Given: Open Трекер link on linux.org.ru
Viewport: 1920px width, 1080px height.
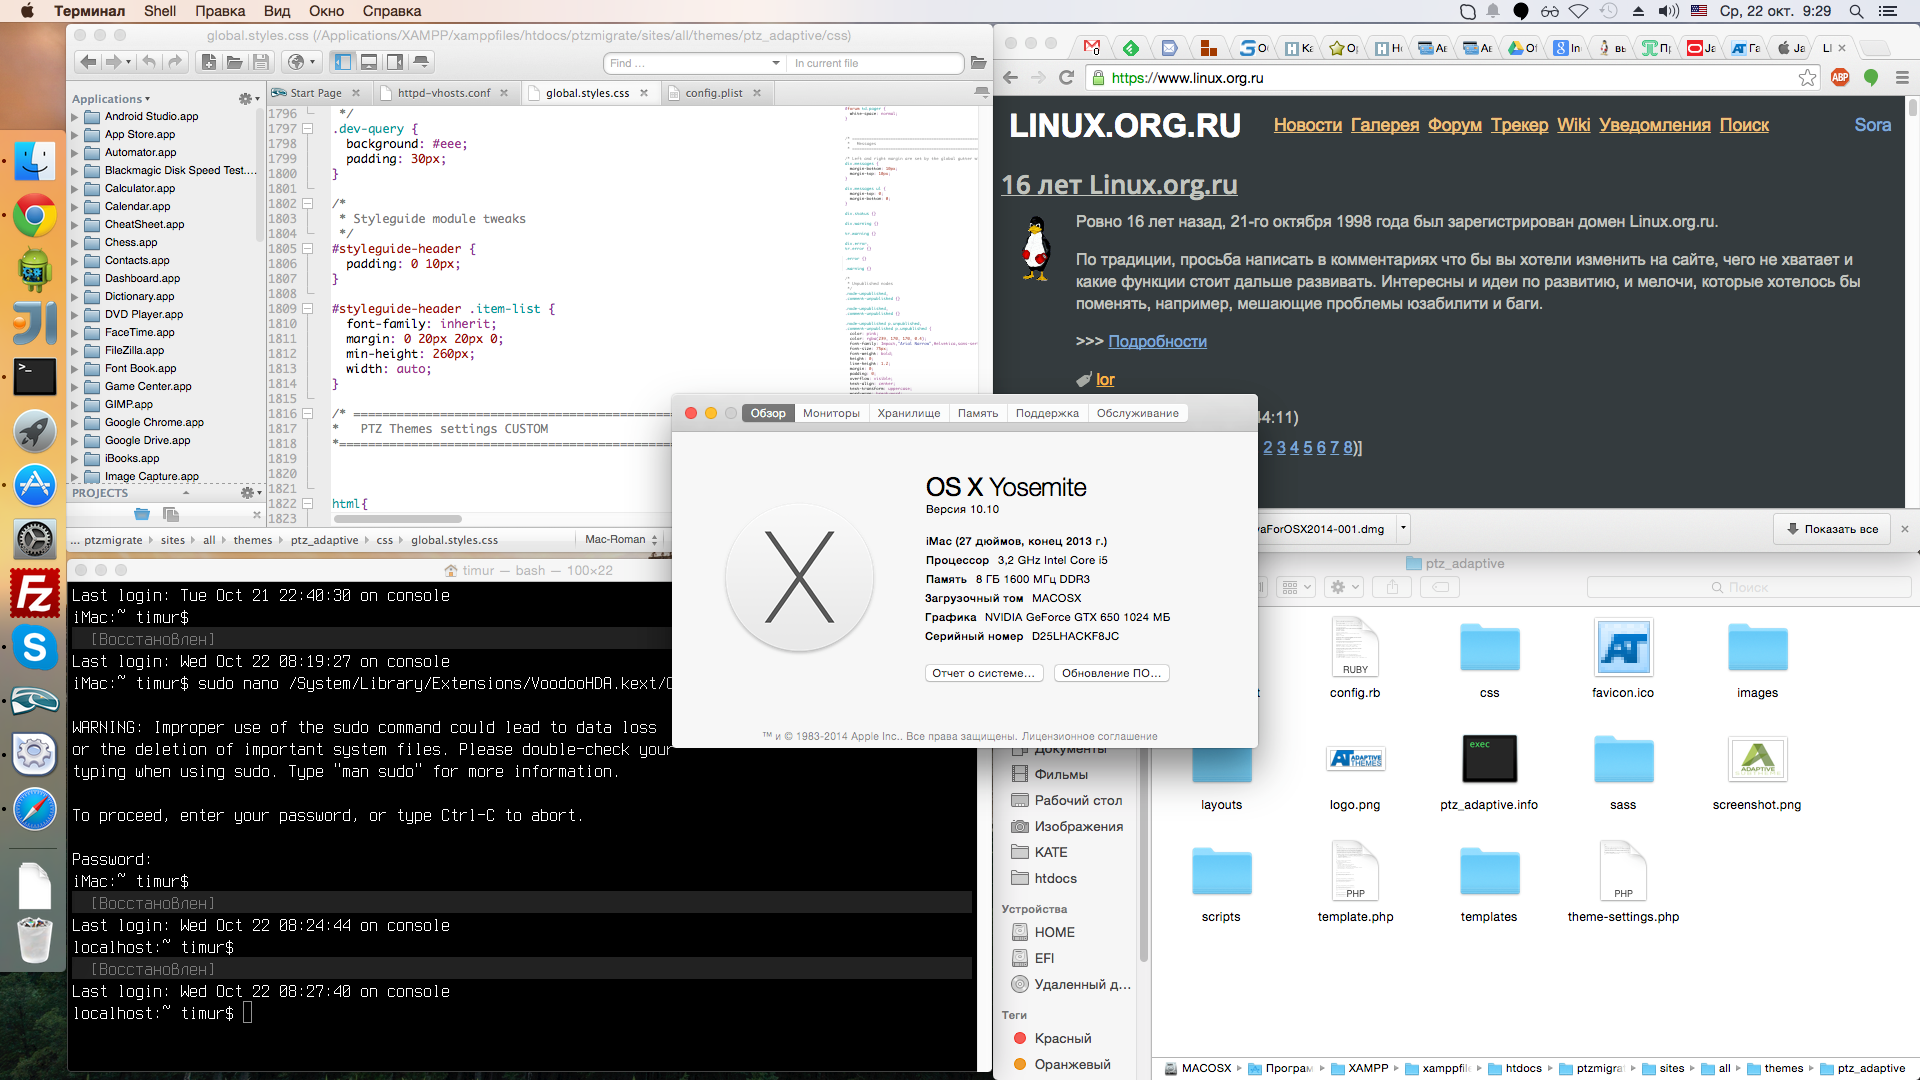Looking at the screenshot, I should (1519, 125).
